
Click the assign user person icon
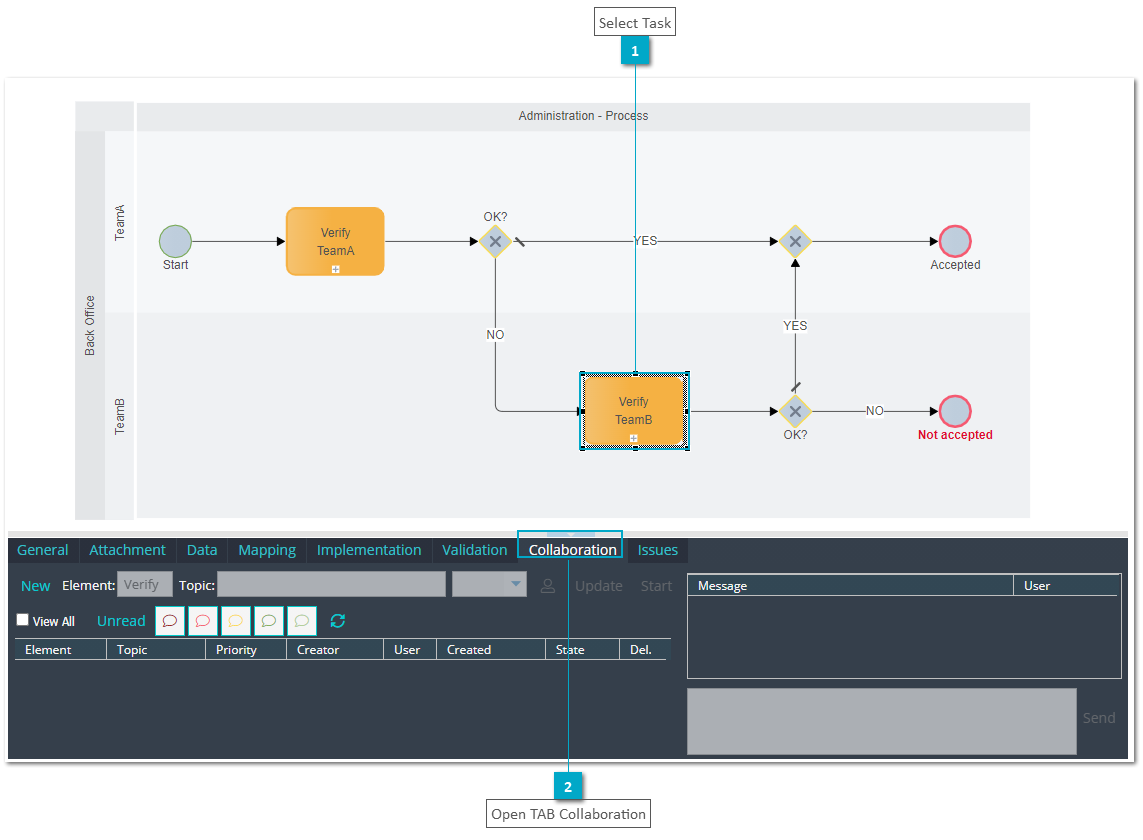pos(547,586)
